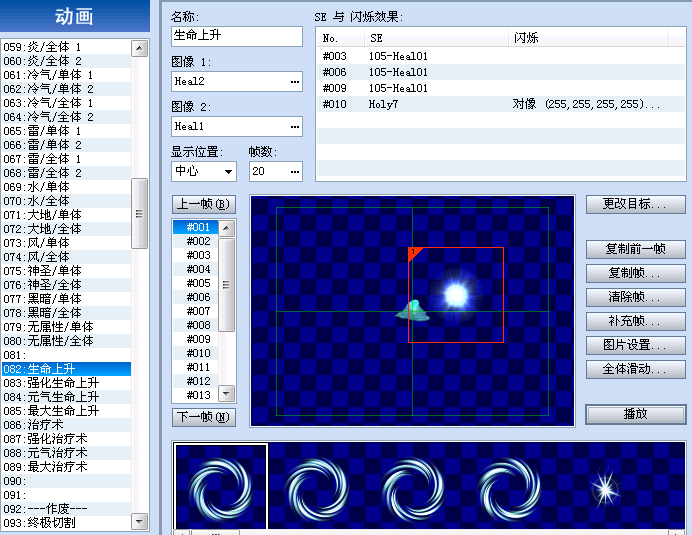Select animation 086:治疗术
The height and width of the screenshot is (535, 692).
66,425
